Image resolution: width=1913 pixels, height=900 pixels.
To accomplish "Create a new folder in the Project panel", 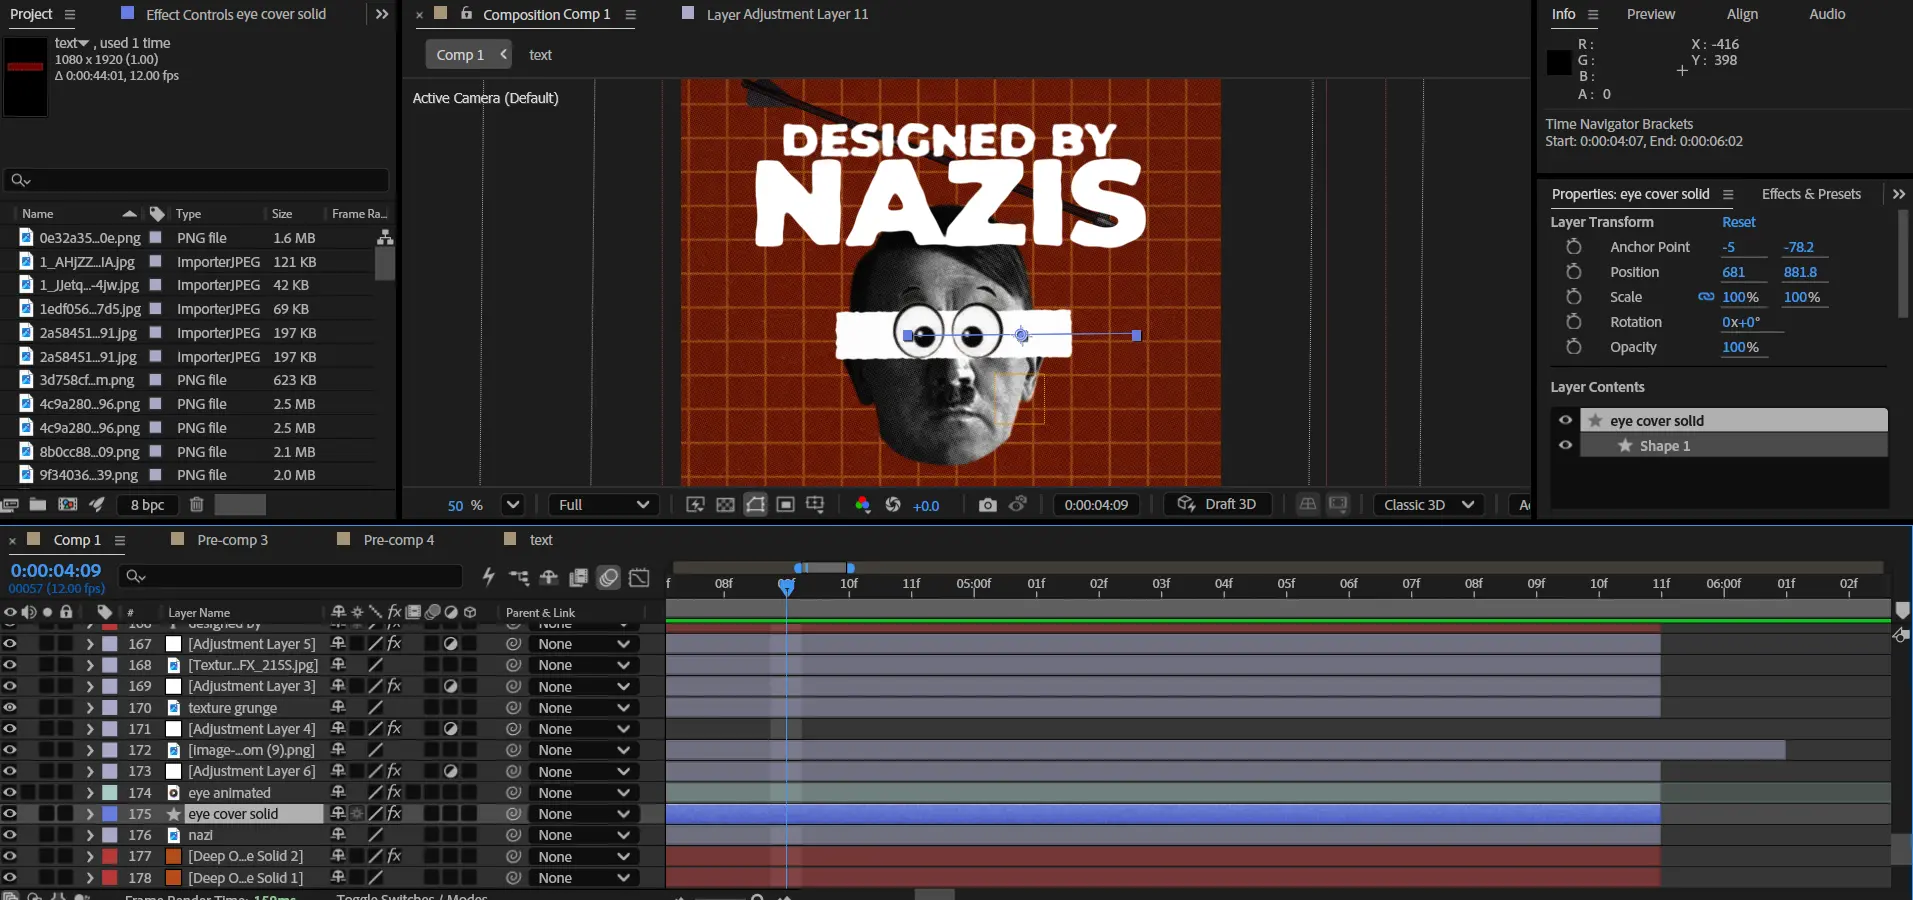I will tap(38, 505).
